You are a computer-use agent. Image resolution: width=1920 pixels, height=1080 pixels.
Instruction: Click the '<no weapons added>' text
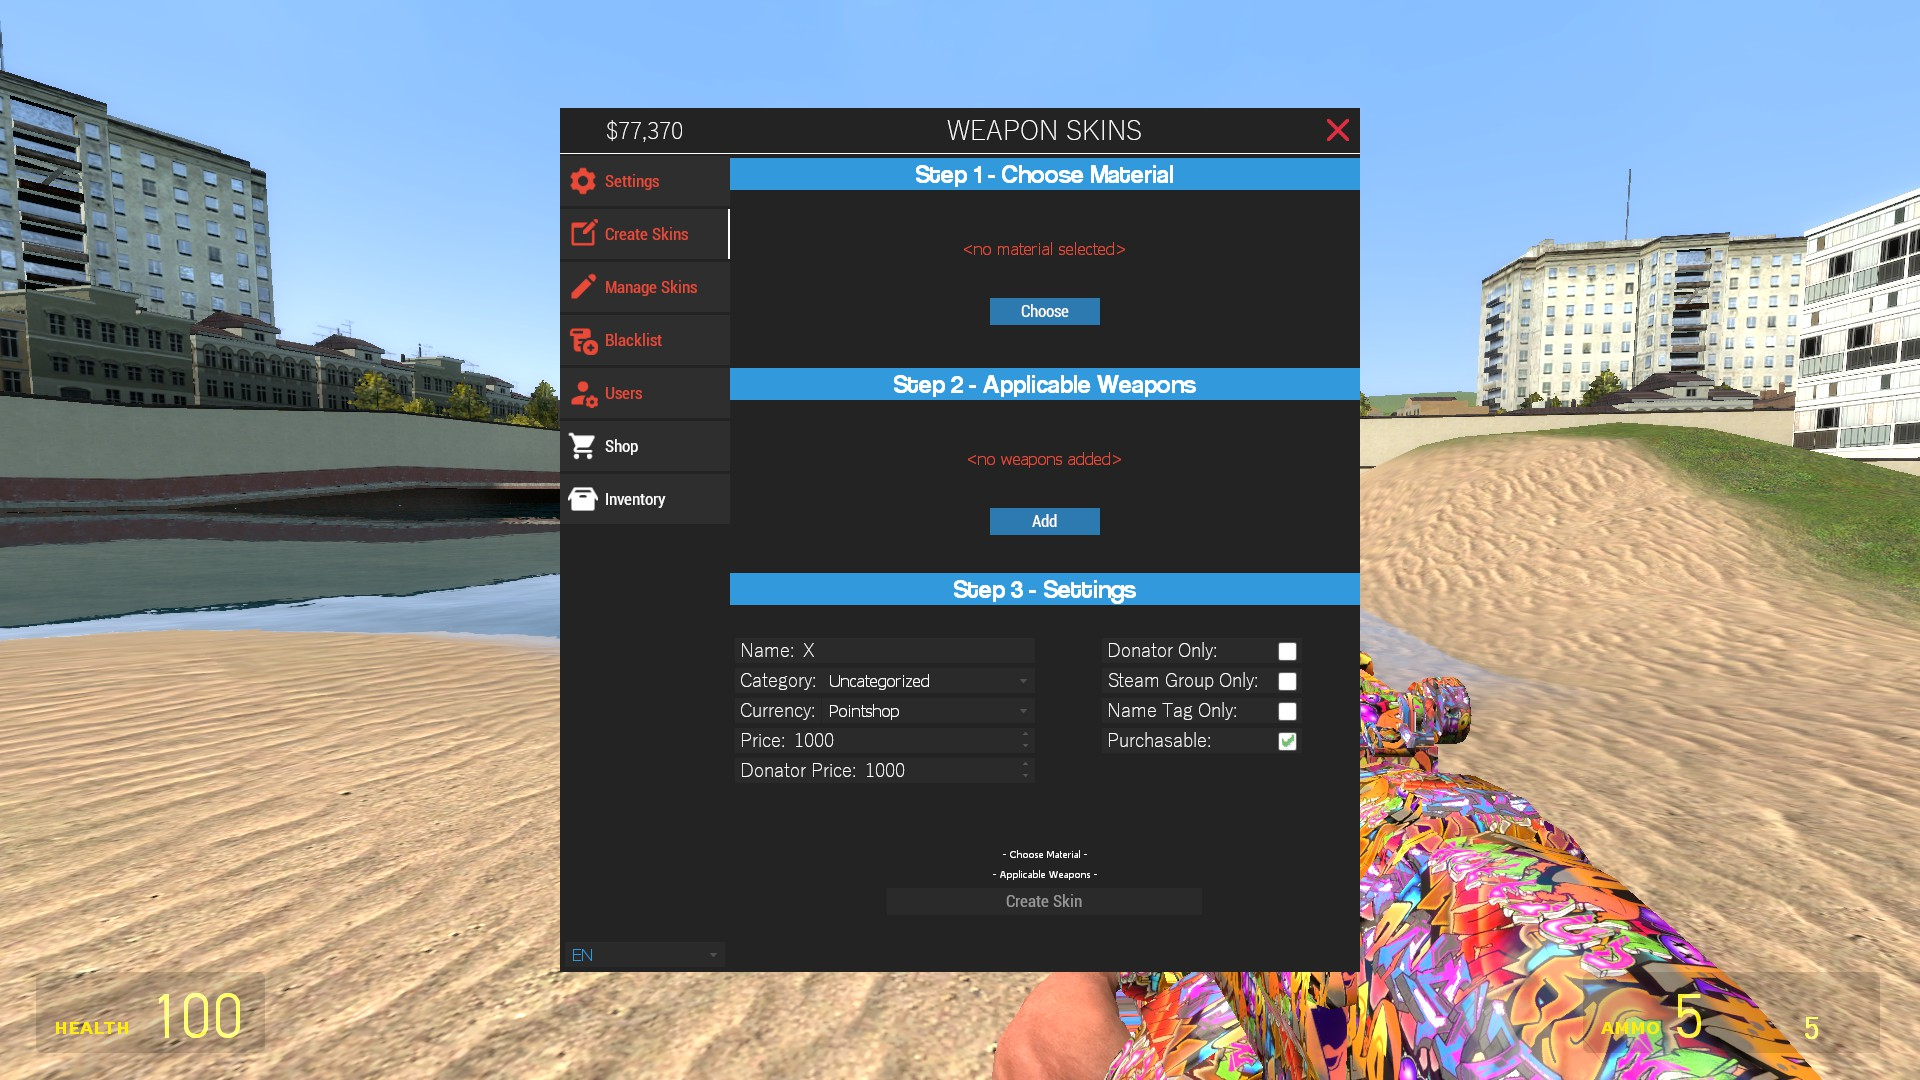1044,459
